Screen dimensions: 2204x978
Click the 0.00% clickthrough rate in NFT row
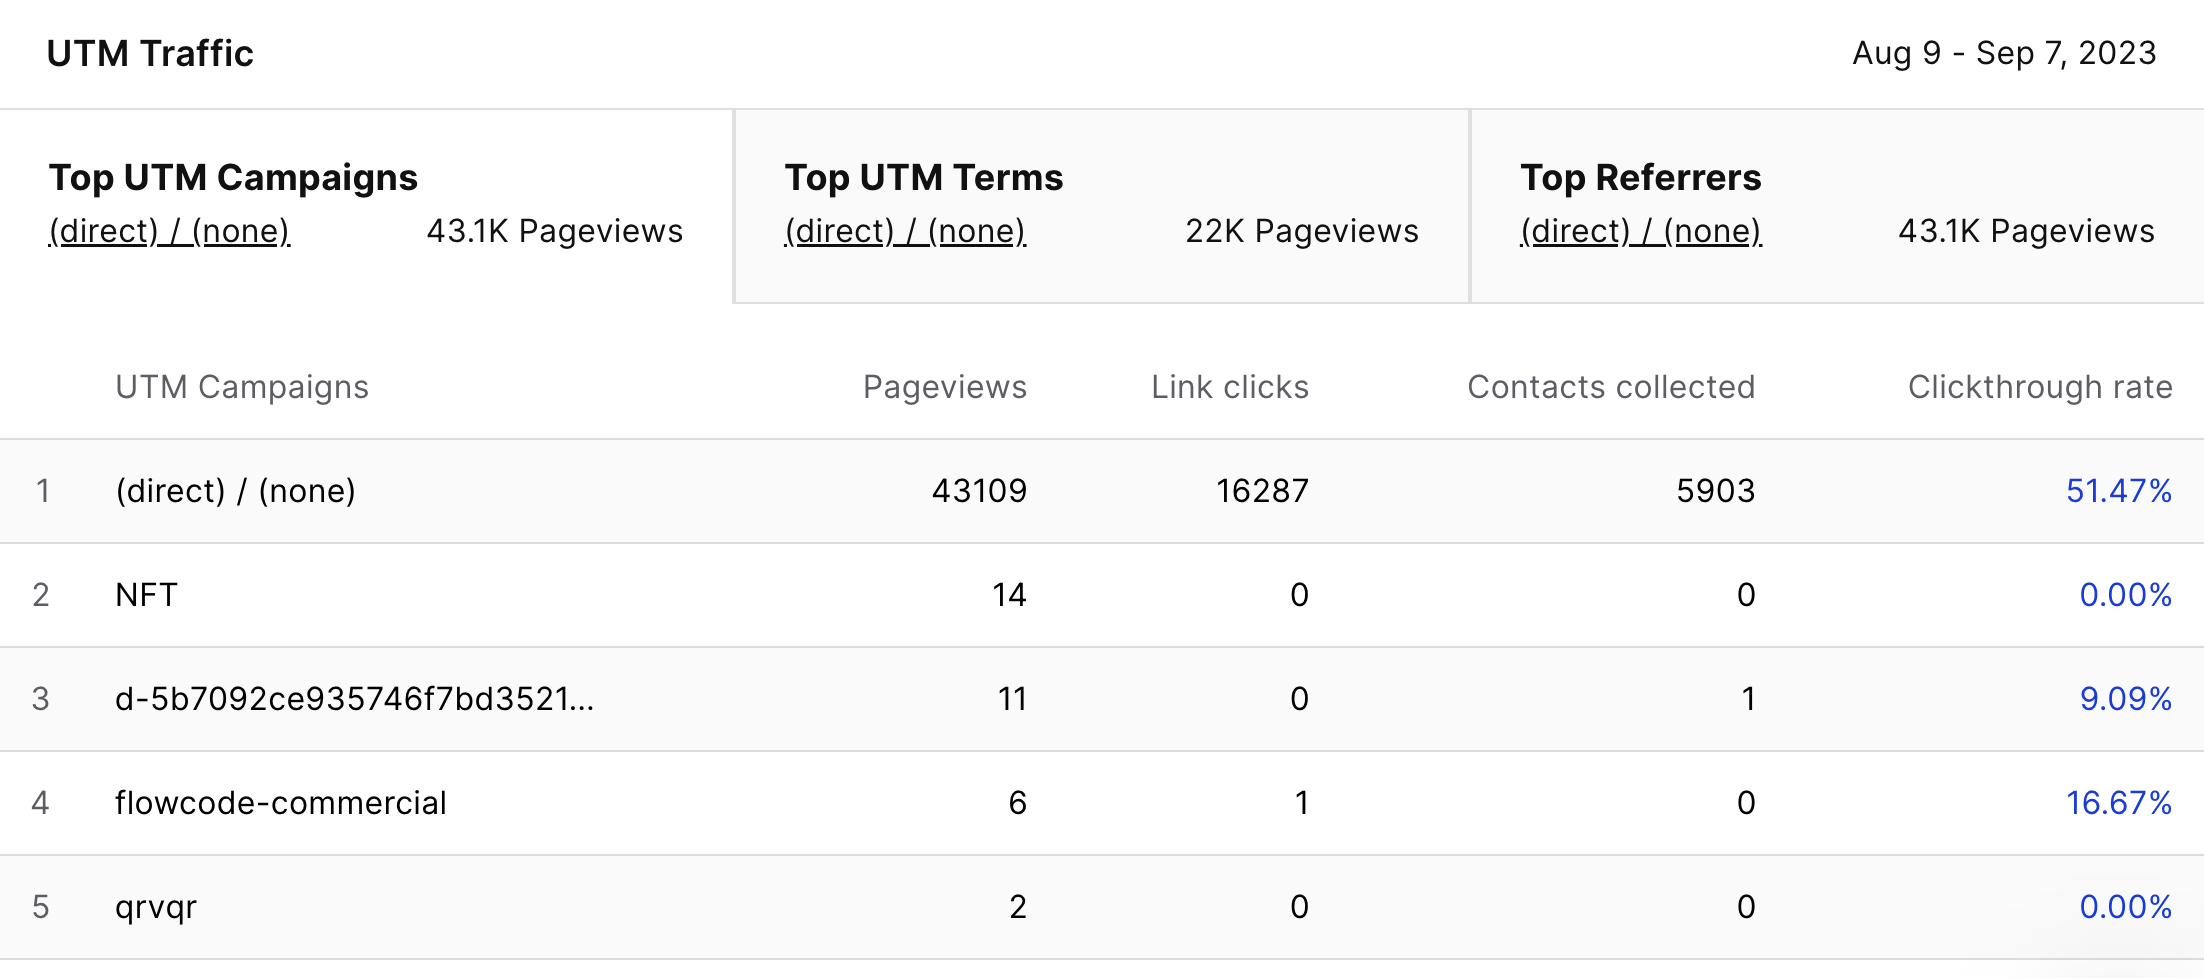click(x=2126, y=595)
